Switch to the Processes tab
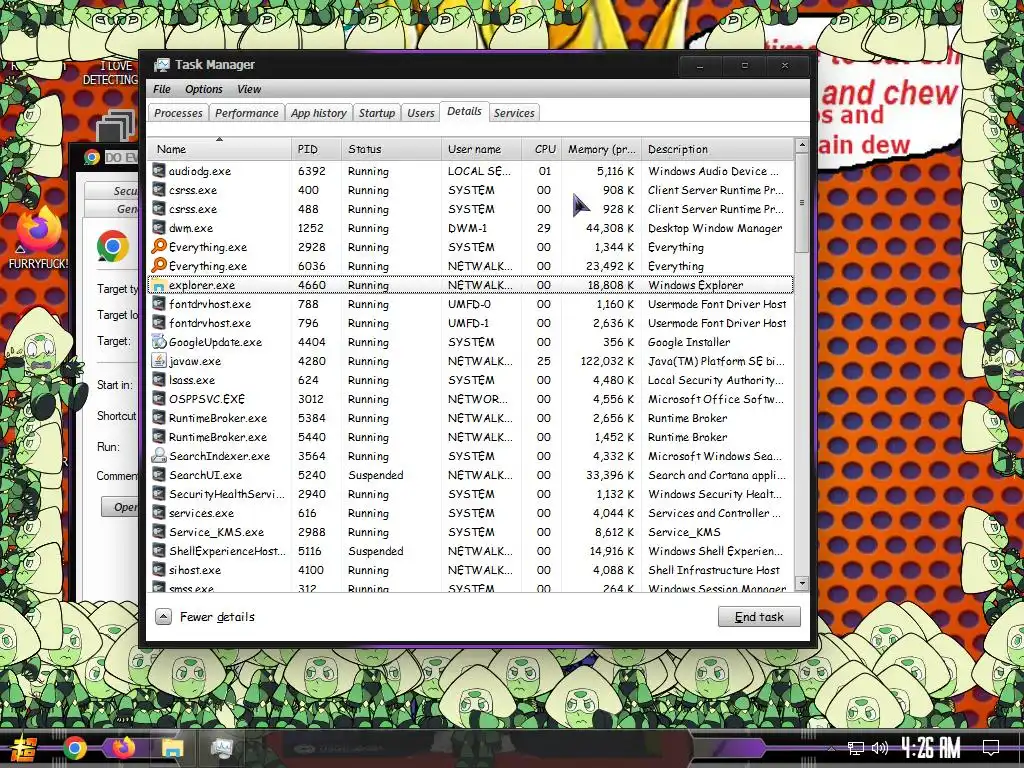The height and width of the screenshot is (768, 1024). 178,113
